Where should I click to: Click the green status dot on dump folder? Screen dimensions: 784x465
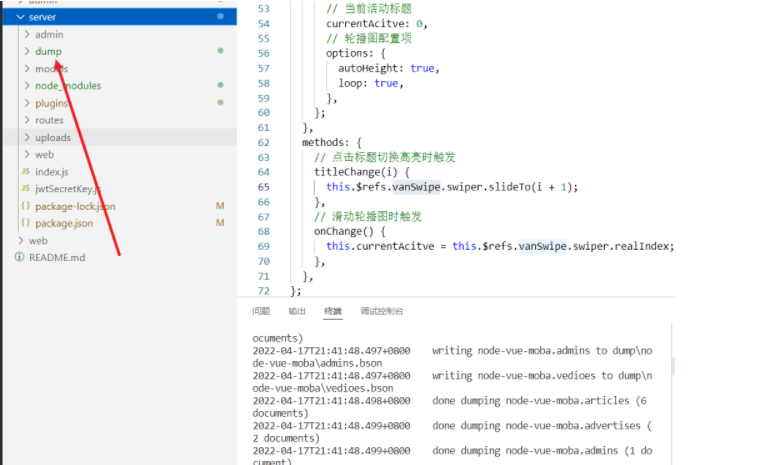[219, 51]
